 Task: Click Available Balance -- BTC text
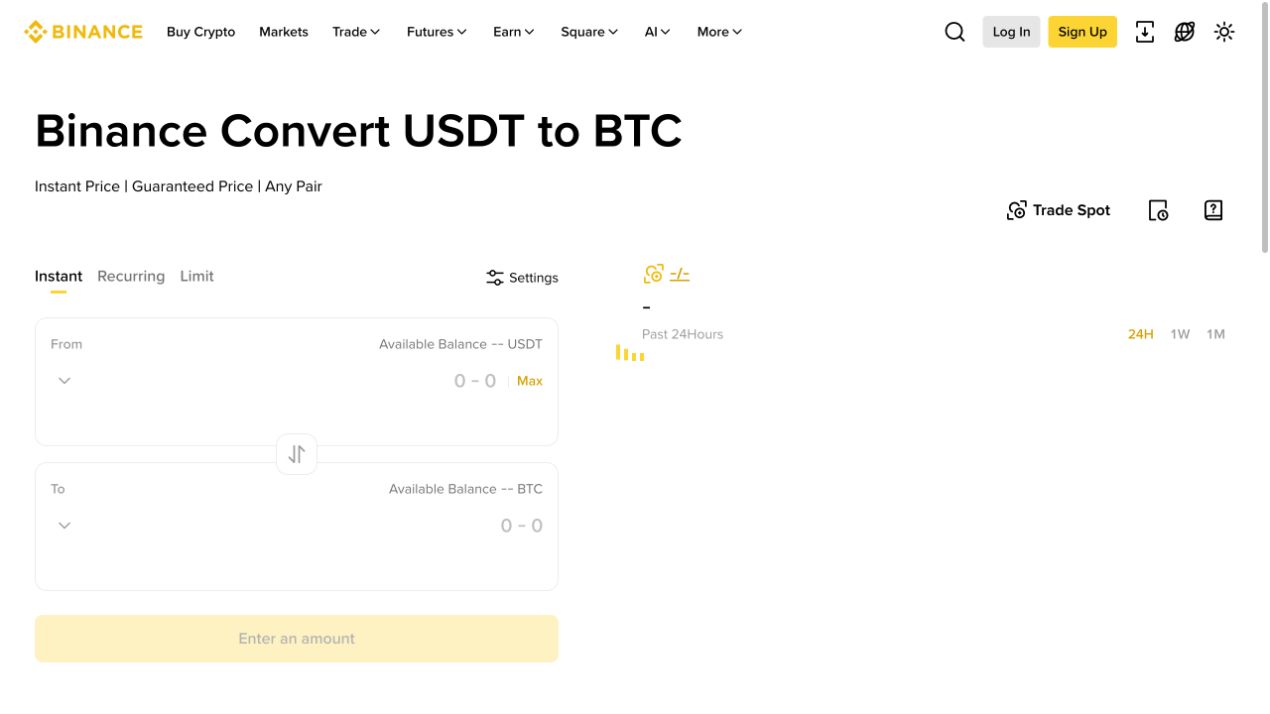click(x=466, y=489)
